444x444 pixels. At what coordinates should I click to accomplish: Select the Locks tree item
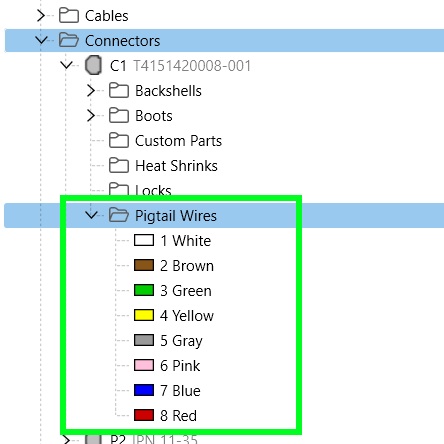coord(153,190)
